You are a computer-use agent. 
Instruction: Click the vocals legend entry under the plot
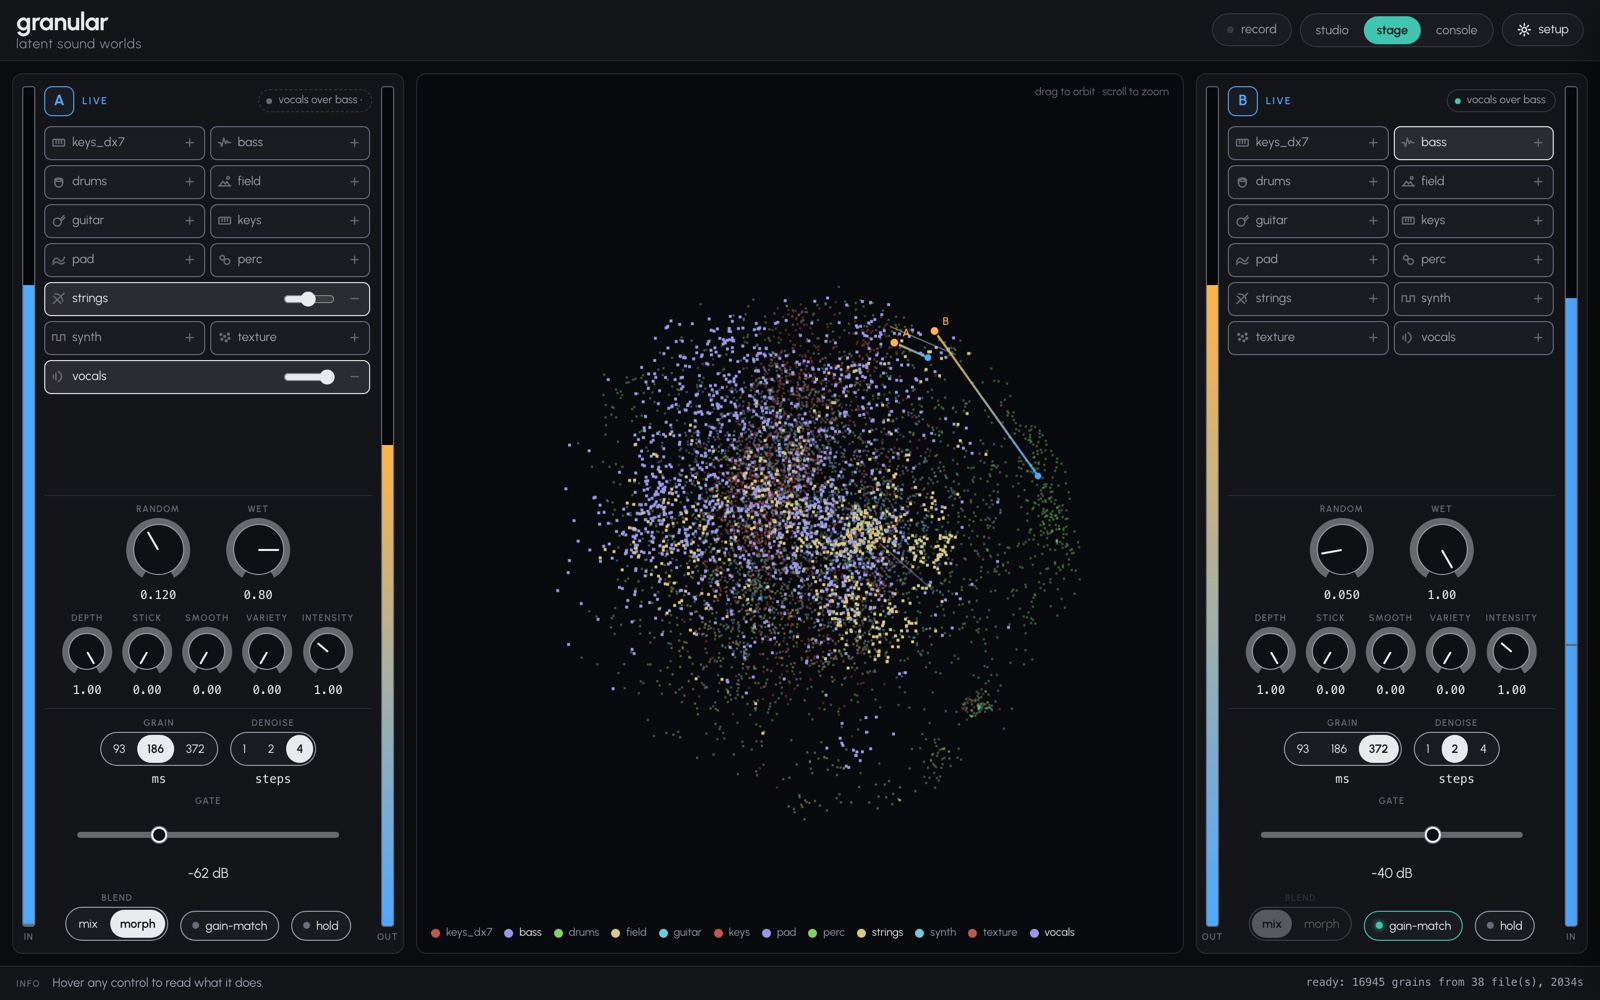pos(1052,933)
